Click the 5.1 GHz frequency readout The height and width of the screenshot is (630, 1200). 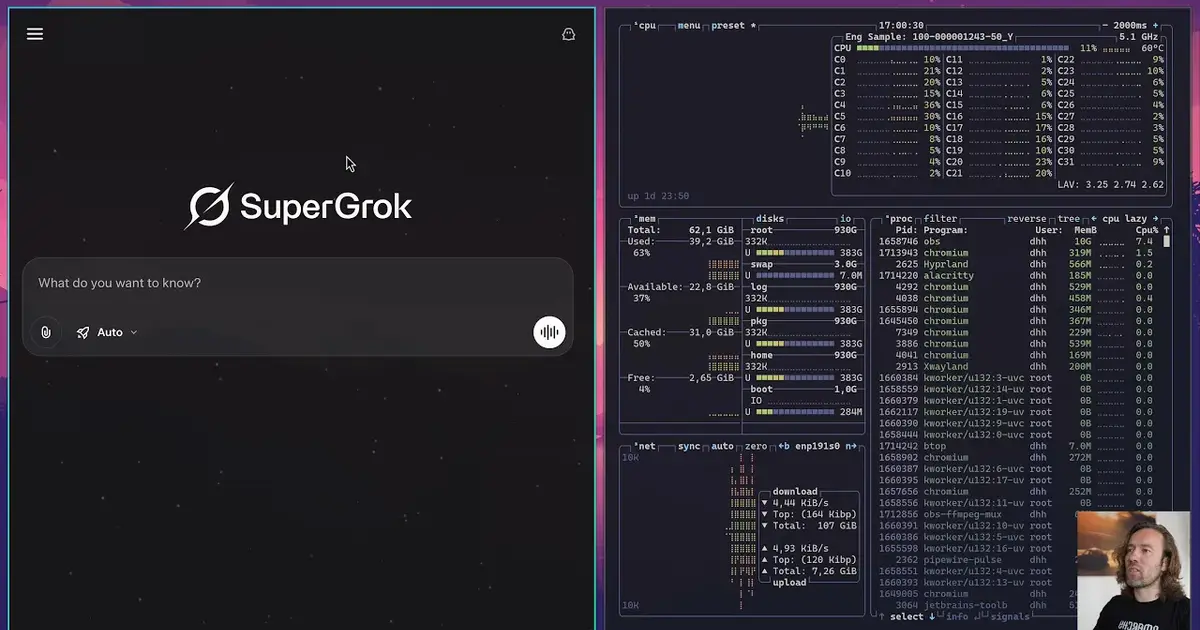[x=1140, y=36]
